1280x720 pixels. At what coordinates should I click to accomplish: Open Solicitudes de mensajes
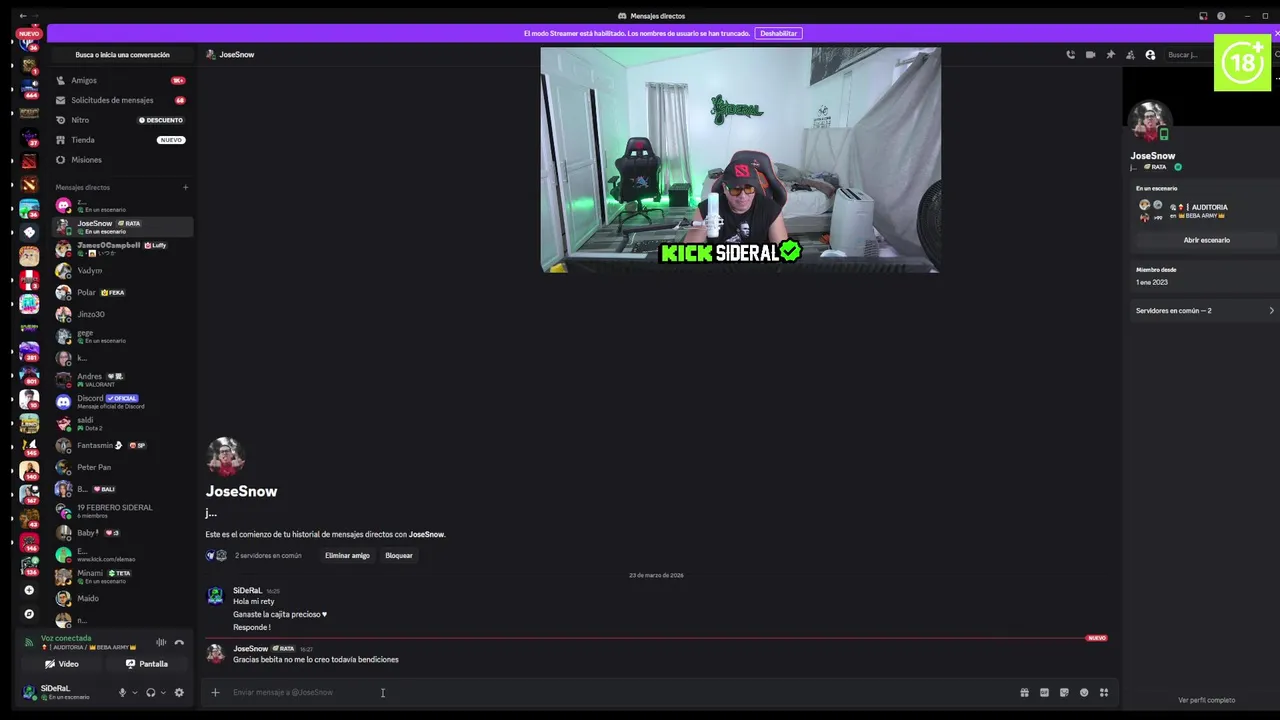(121, 100)
